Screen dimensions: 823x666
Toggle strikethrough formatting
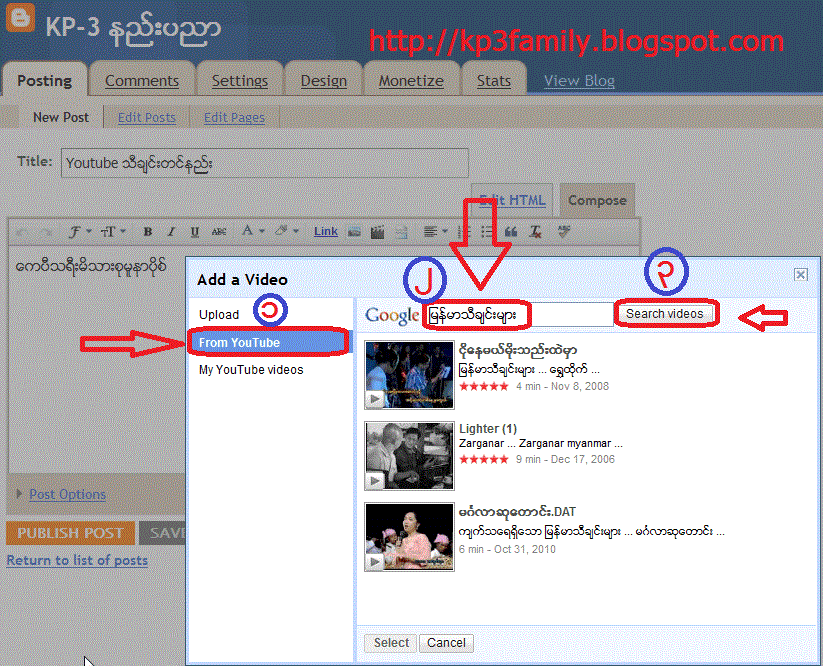click(x=219, y=231)
